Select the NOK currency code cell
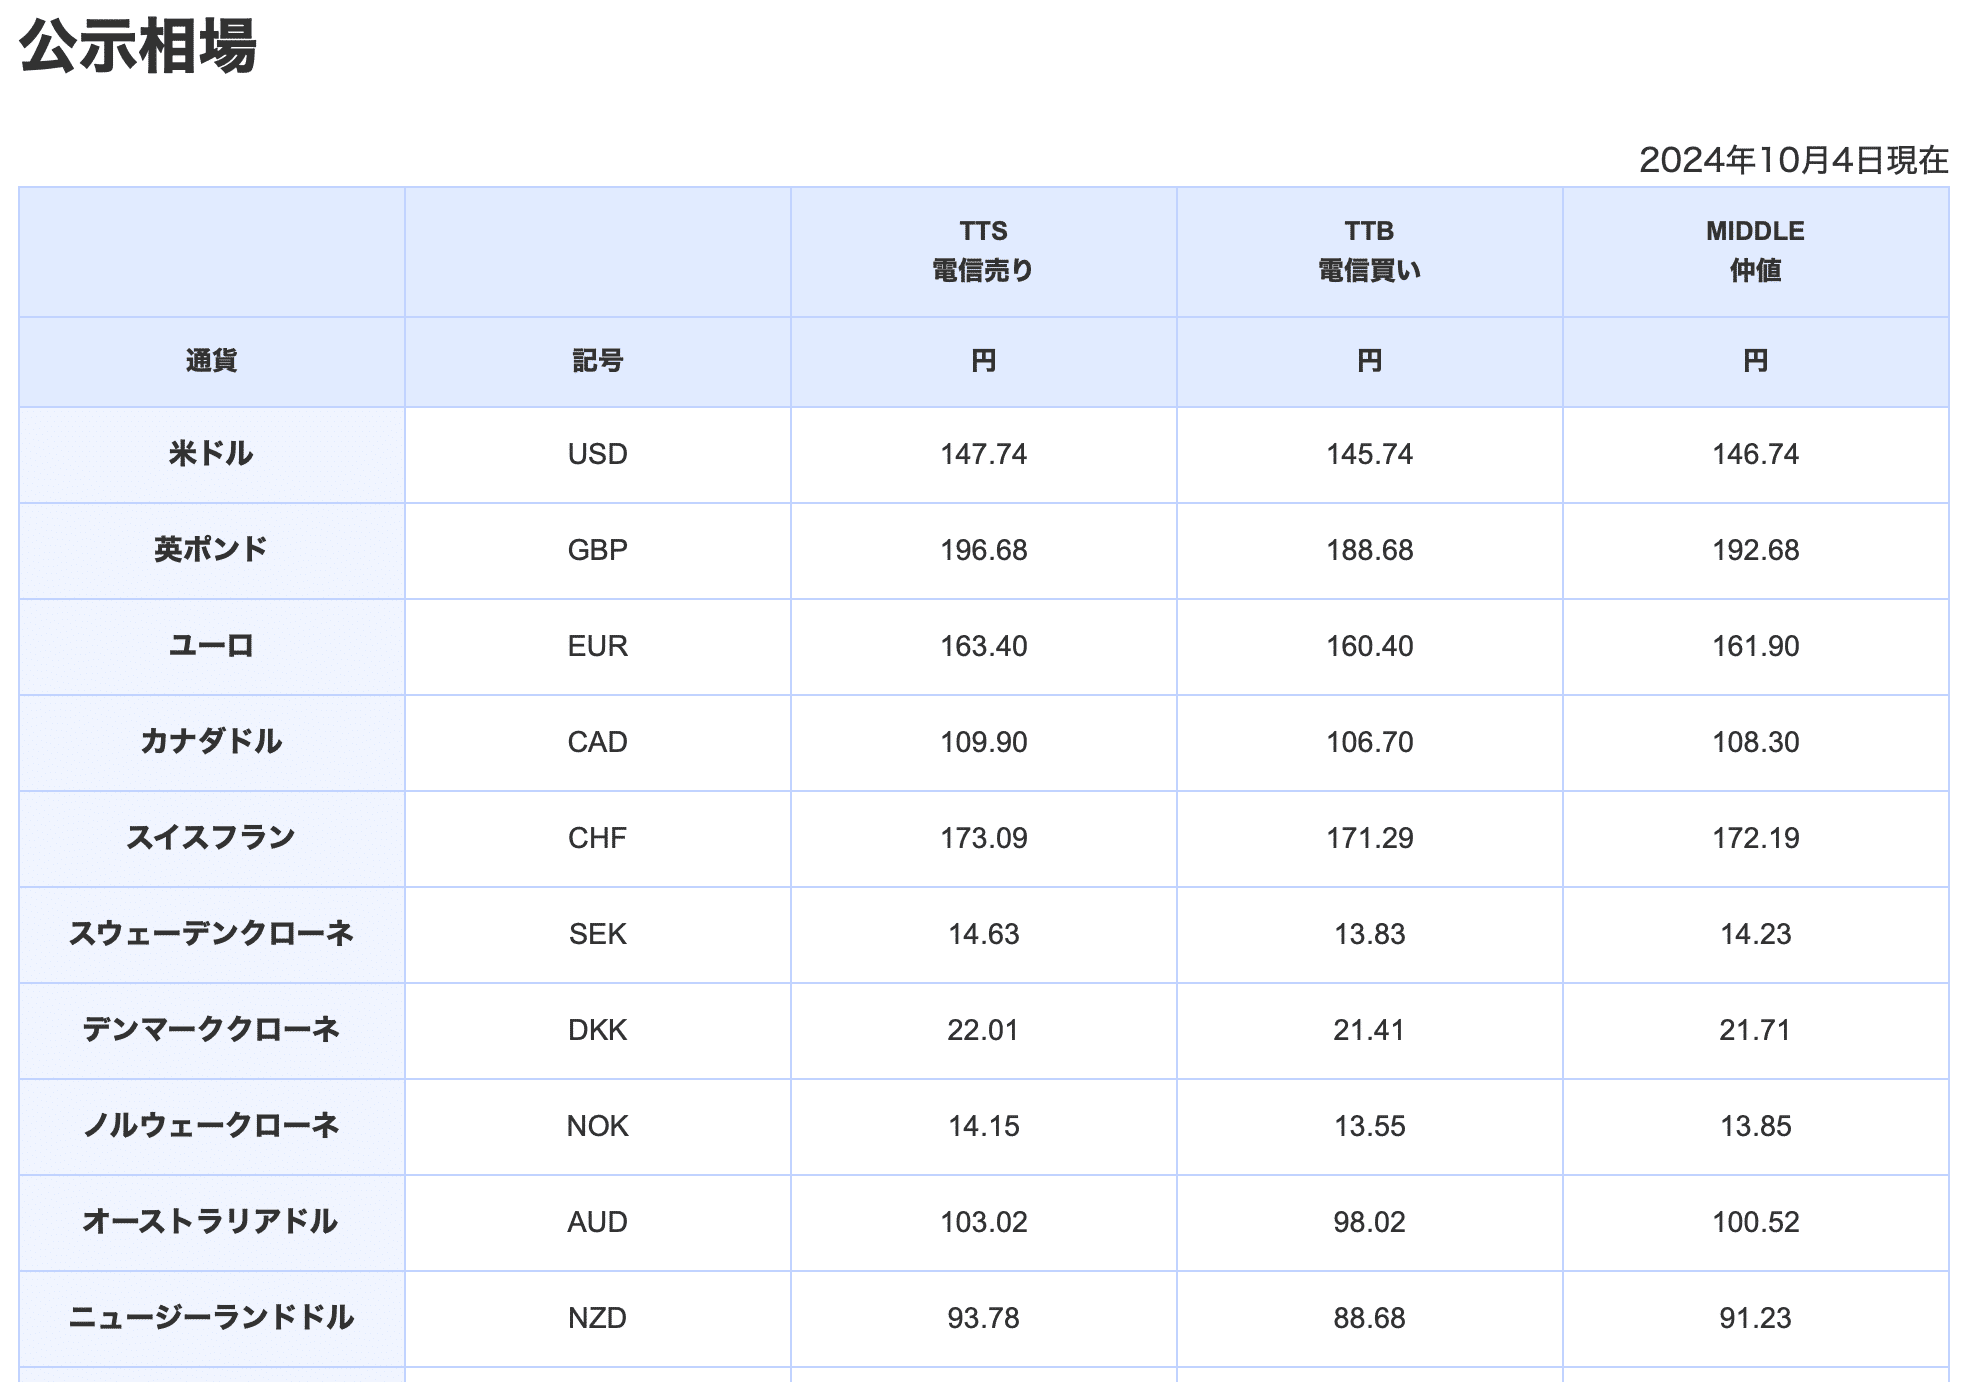This screenshot has width=1978, height=1382. (597, 1126)
